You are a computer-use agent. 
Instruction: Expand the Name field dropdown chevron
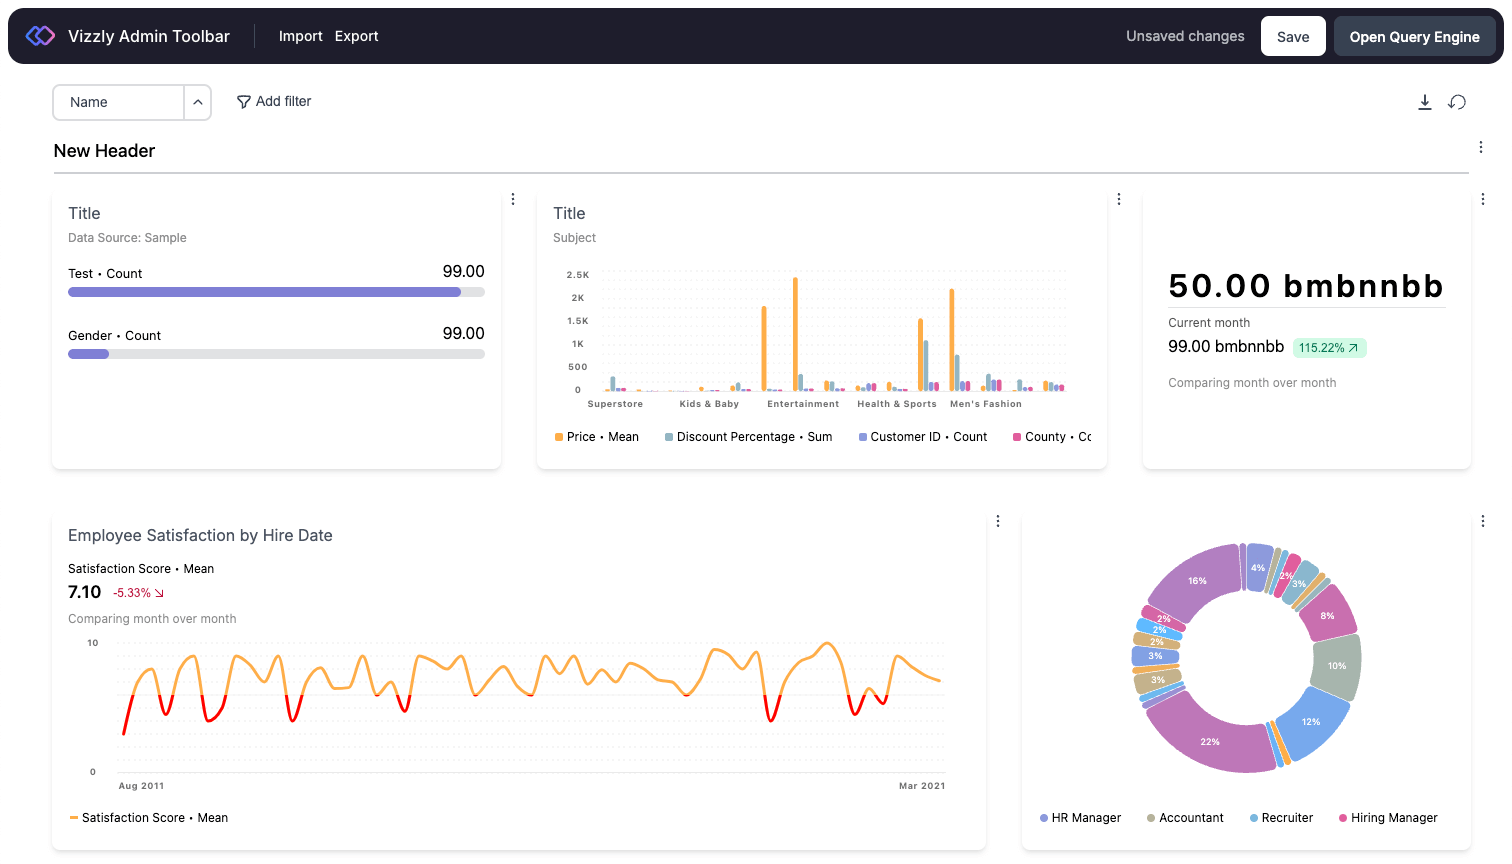click(197, 102)
